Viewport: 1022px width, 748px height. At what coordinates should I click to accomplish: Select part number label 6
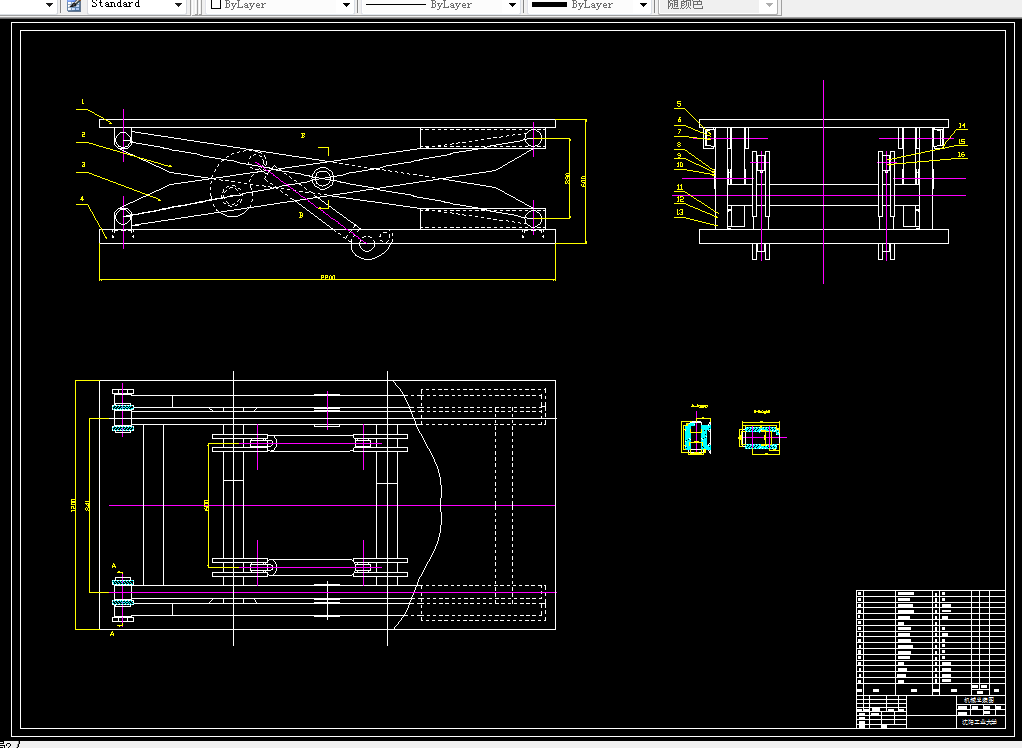[679, 120]
